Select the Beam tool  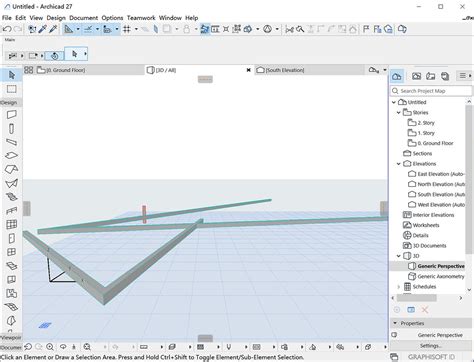coord(11,142)
